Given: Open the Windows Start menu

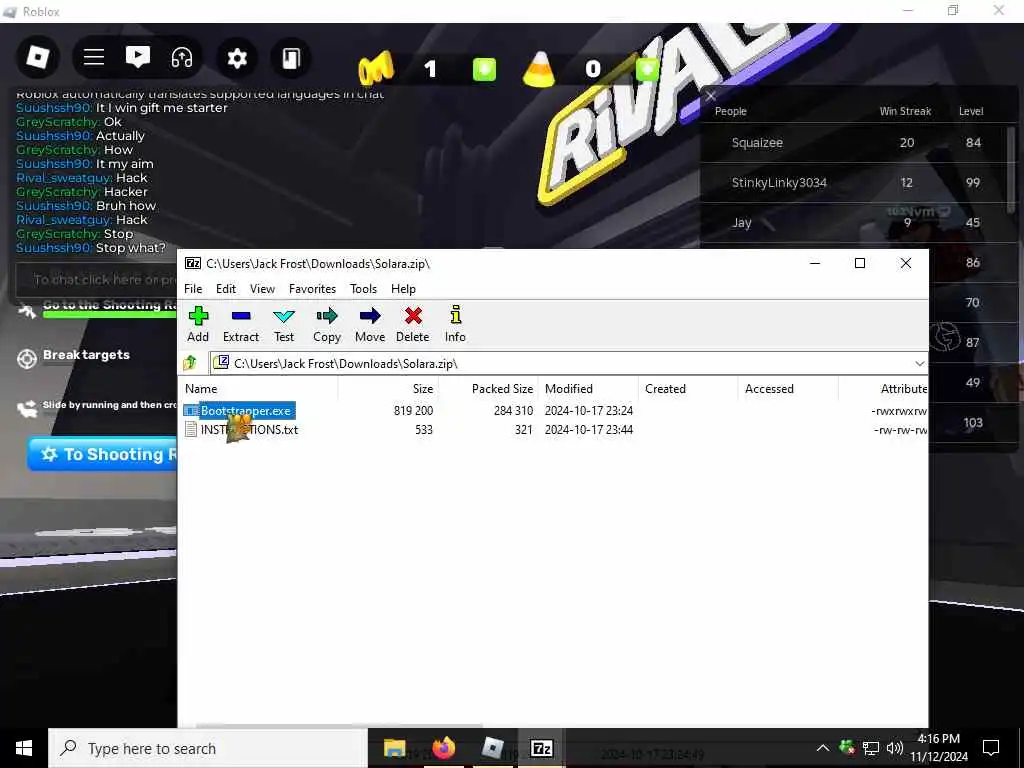Looking at the screenshot, I should tap(24, 748).
